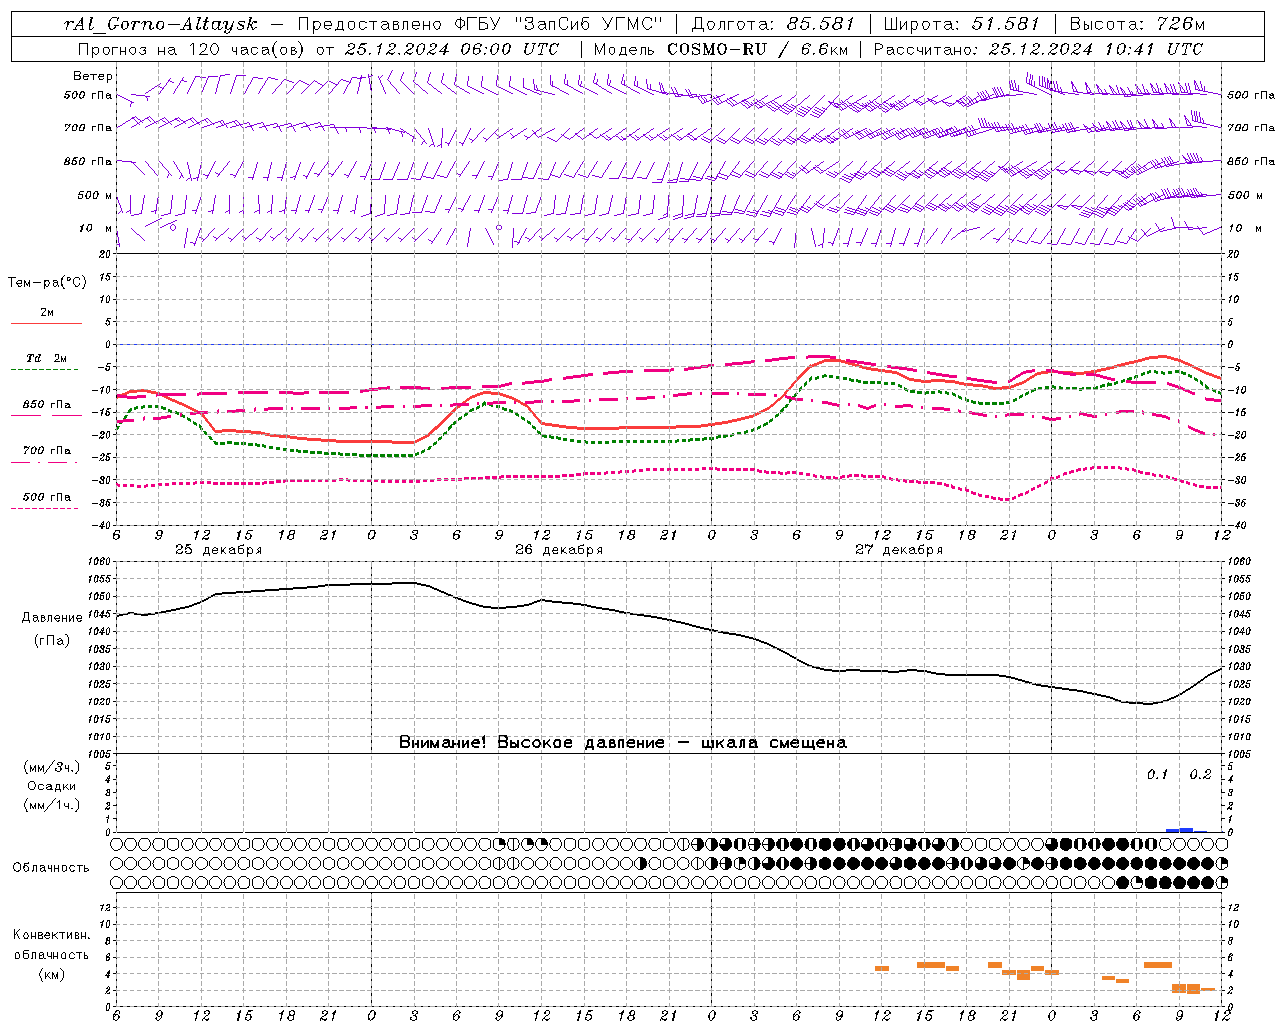Click the 26 декабря date label
The width and height of the screenshot is (1280, 1024).
(x=559, y=550)
